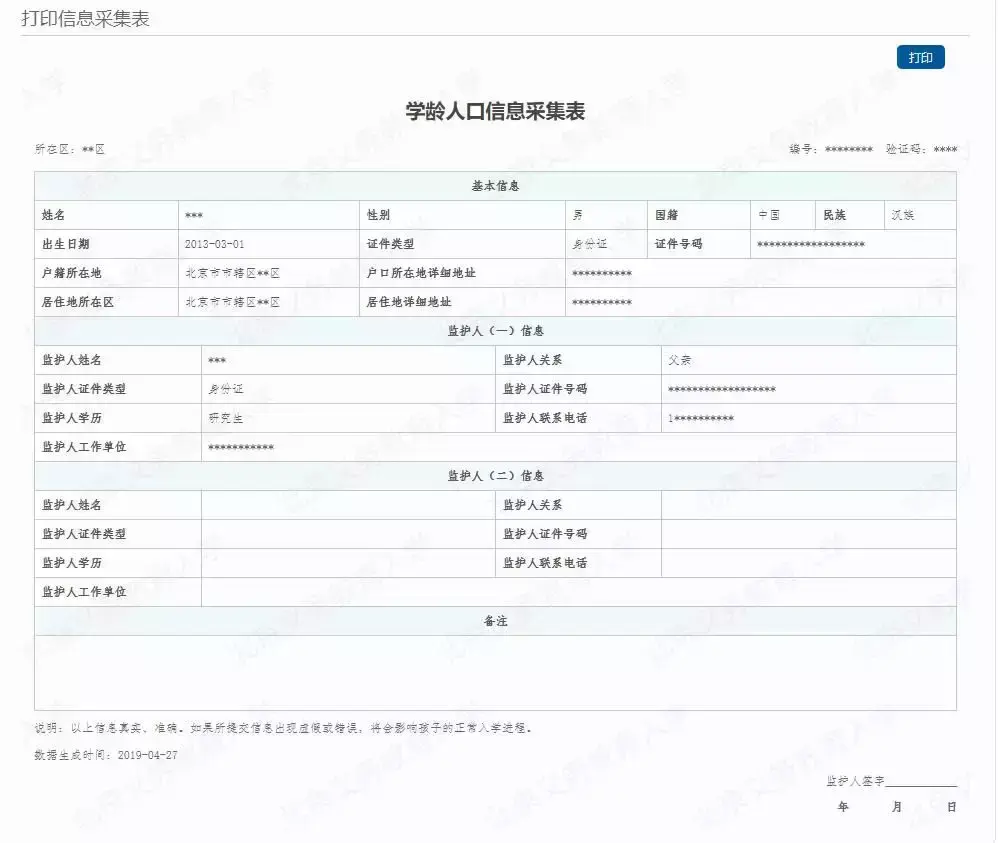Screen dimensions: 998x843
Task: Select the 中国 value cell
Action: point(783,215)
